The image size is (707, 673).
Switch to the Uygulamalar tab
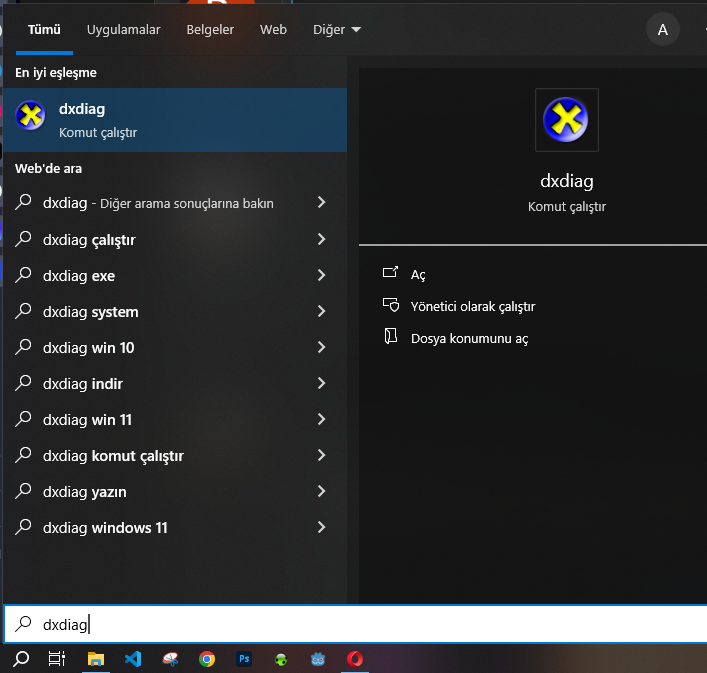[x=123, y=30]
